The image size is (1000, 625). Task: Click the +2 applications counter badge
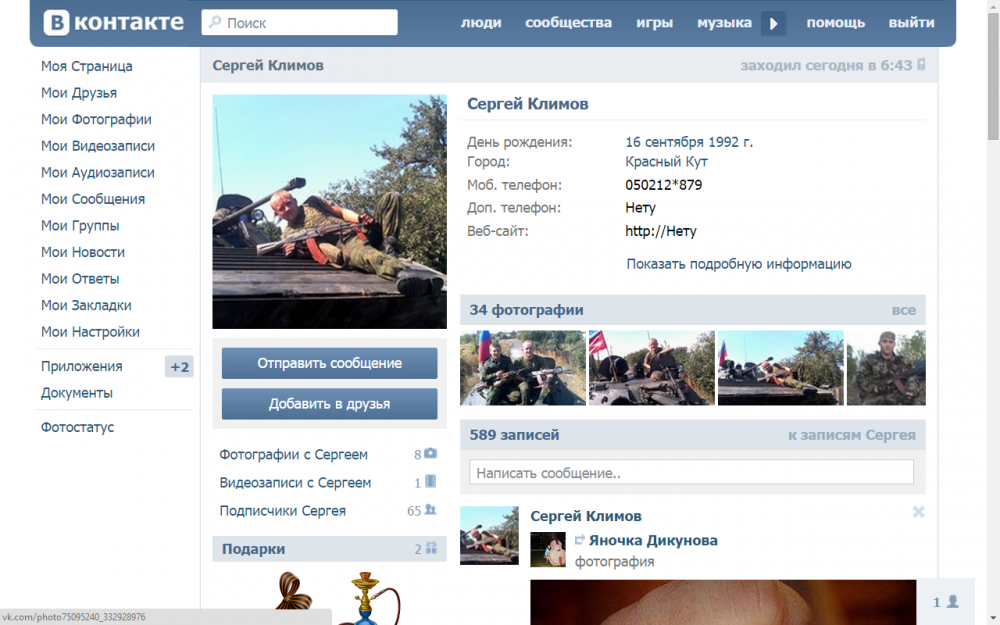pyautogui.click(x=179, y=367)
